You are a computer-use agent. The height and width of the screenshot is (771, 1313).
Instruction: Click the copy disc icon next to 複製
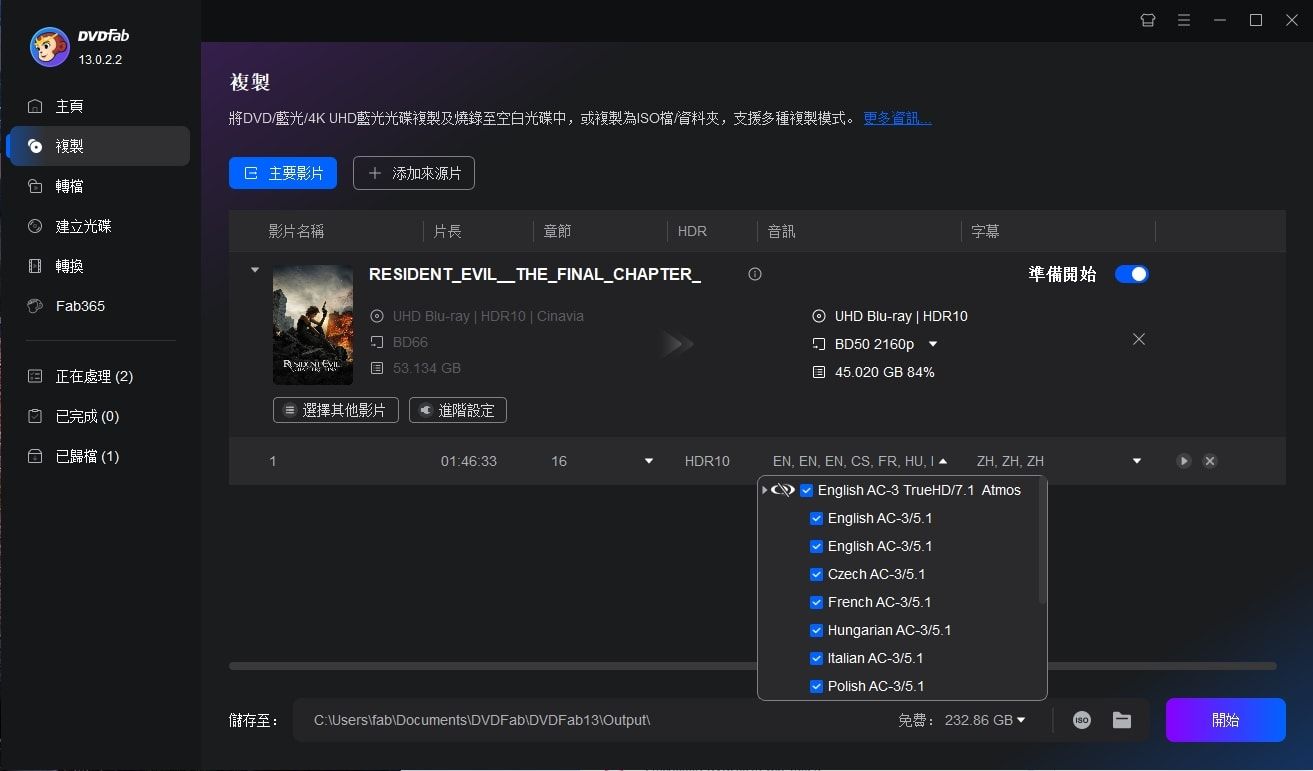(x=35, y=146)
